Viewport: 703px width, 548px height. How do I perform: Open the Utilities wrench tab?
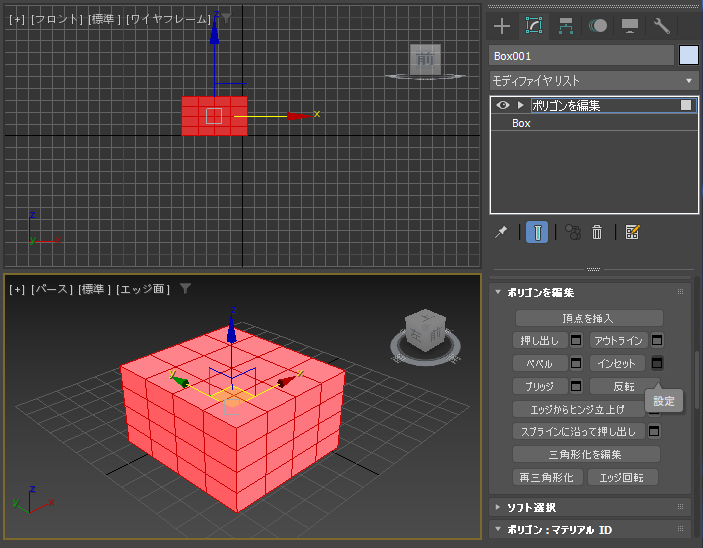tap(662, 26)
